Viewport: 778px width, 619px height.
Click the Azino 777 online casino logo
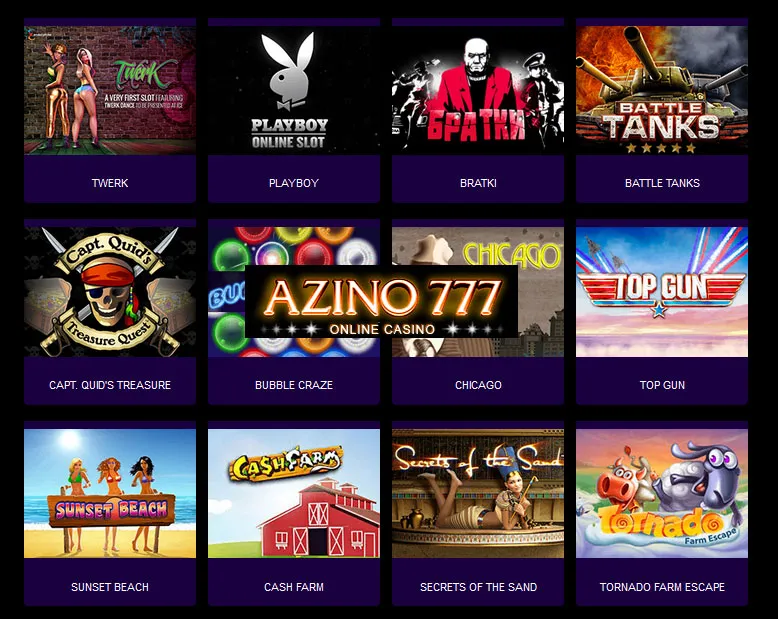tap(382, 302)
